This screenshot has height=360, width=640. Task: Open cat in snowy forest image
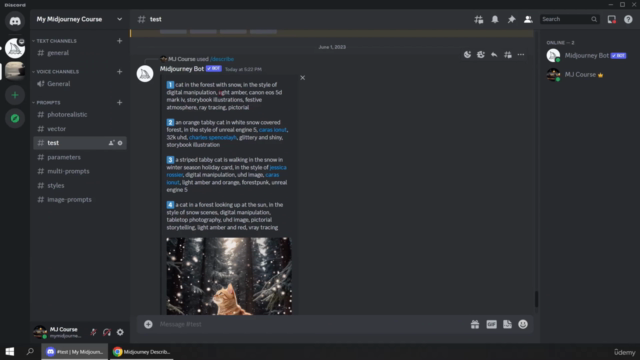tap(229, 276)
